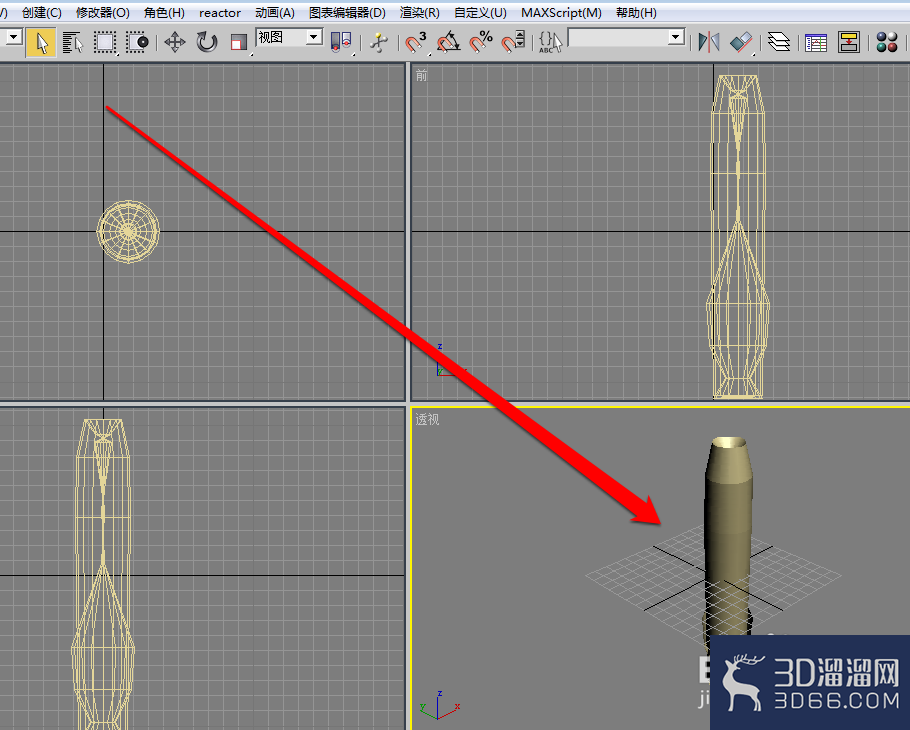The image size is (910, 730).
Task: Toggle the Spinner Snap icon
Action: pos(513,42)
